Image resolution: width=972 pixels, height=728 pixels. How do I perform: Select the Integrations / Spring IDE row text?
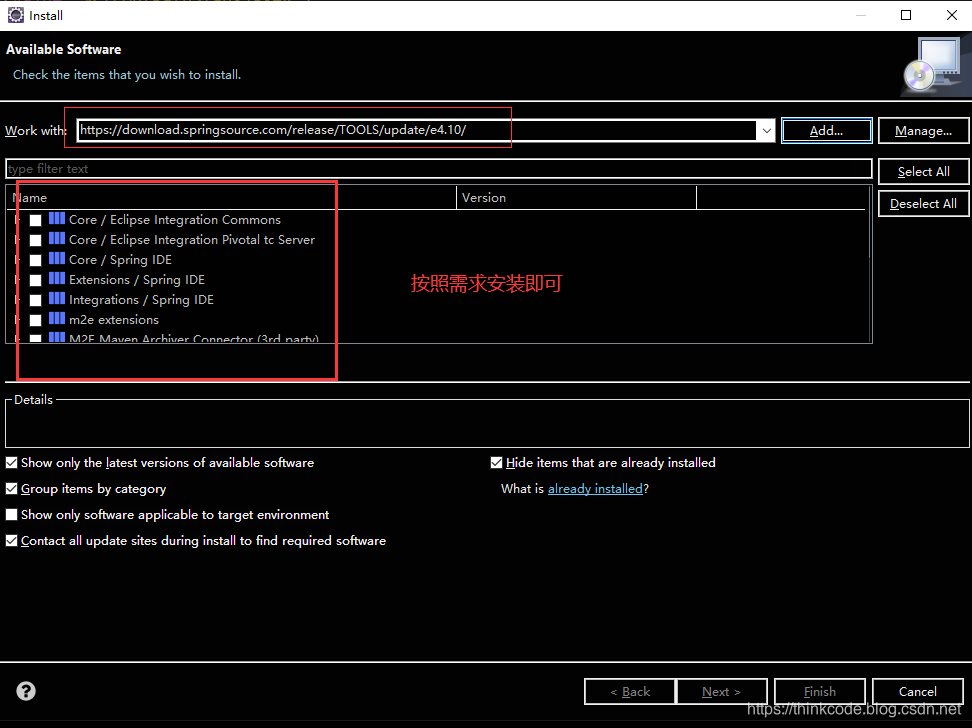coord(141,300)
